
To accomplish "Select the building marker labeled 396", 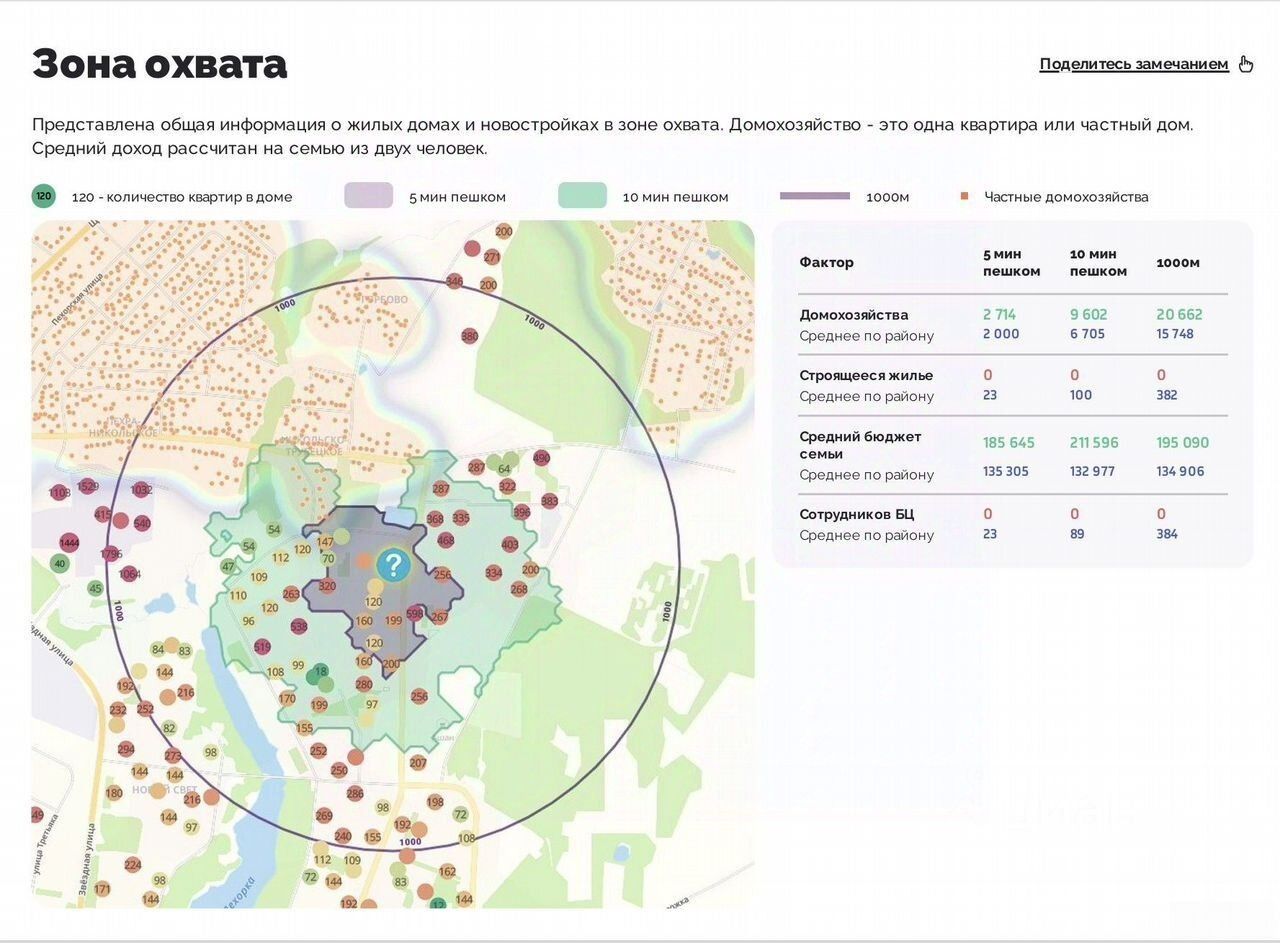I will [x=522, y=512].
